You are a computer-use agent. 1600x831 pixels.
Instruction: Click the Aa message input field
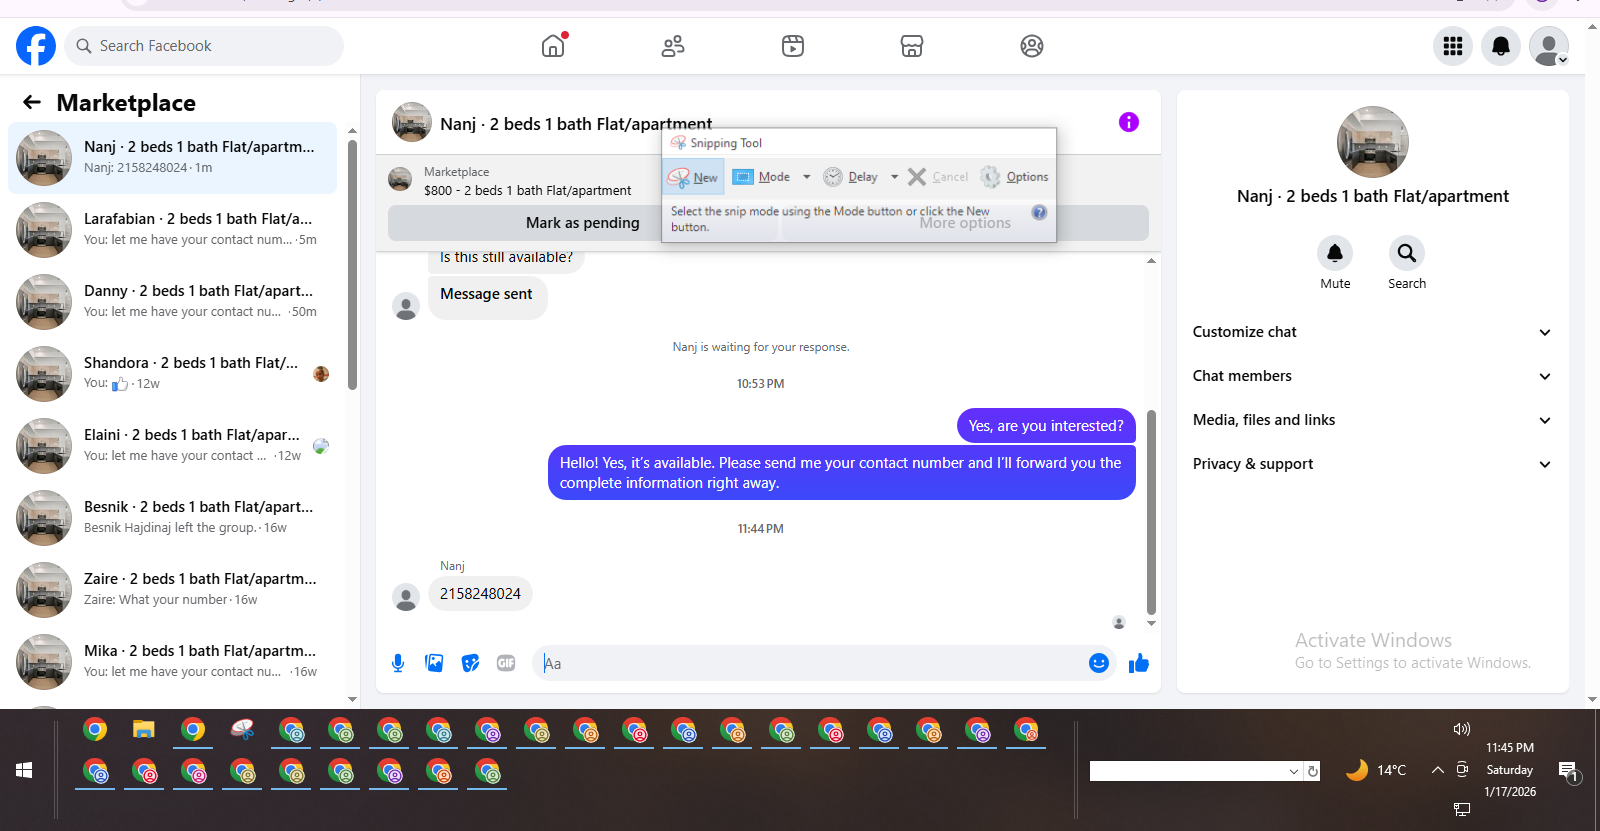pos(810,663)
